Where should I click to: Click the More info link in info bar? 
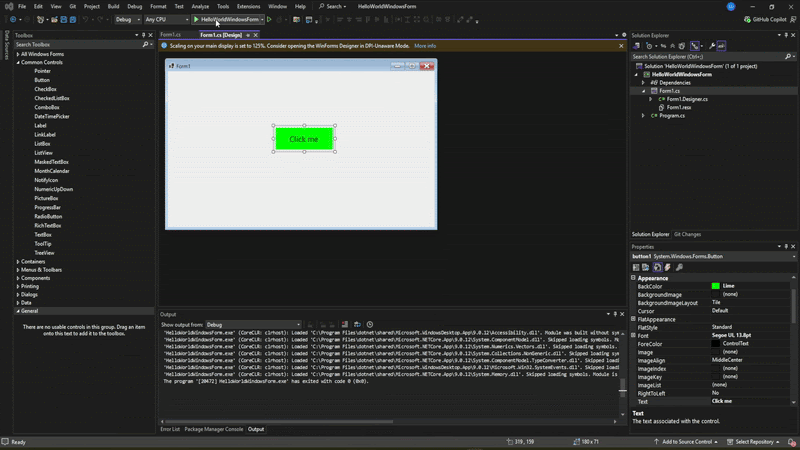click(425, 46)
